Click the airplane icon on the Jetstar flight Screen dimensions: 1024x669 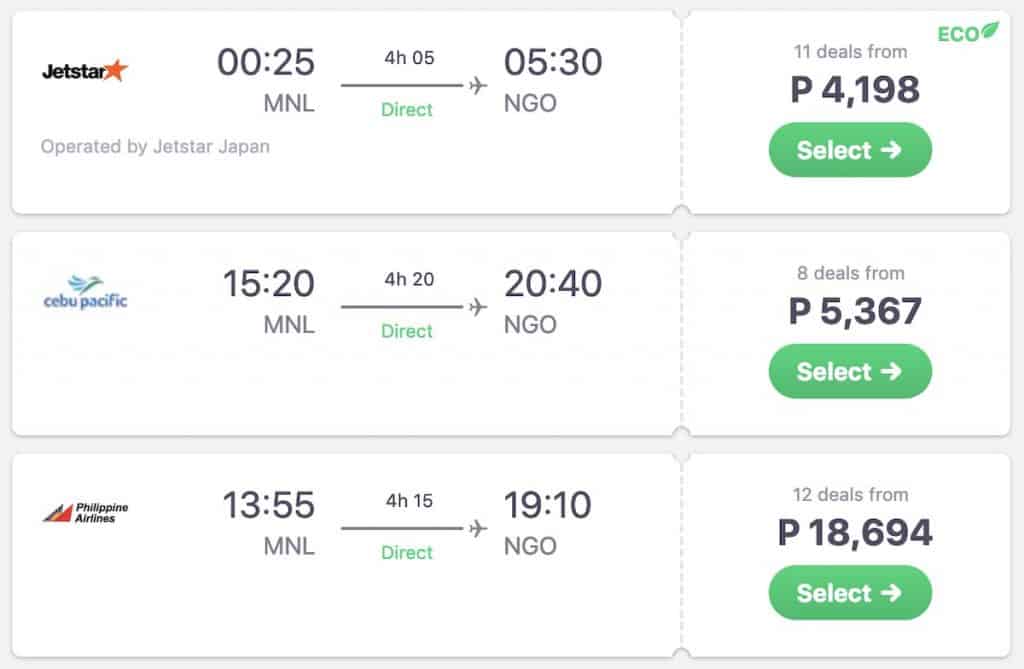pyautogui.click(x=478, y=86)
